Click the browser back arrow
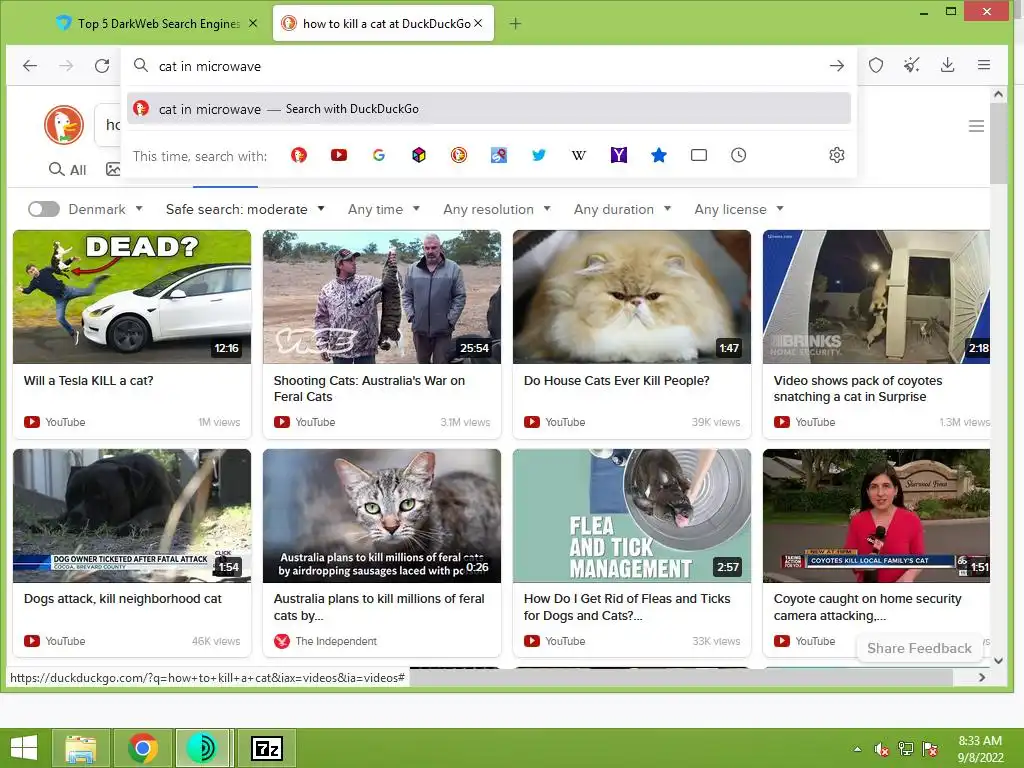 point(30,65)
